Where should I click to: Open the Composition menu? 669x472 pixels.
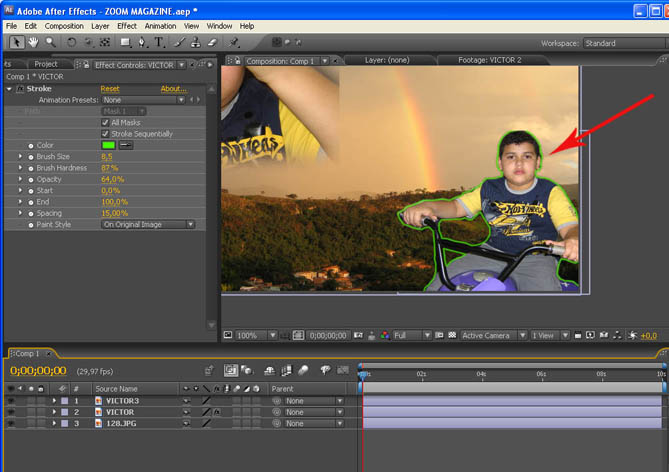click(64, 25)
